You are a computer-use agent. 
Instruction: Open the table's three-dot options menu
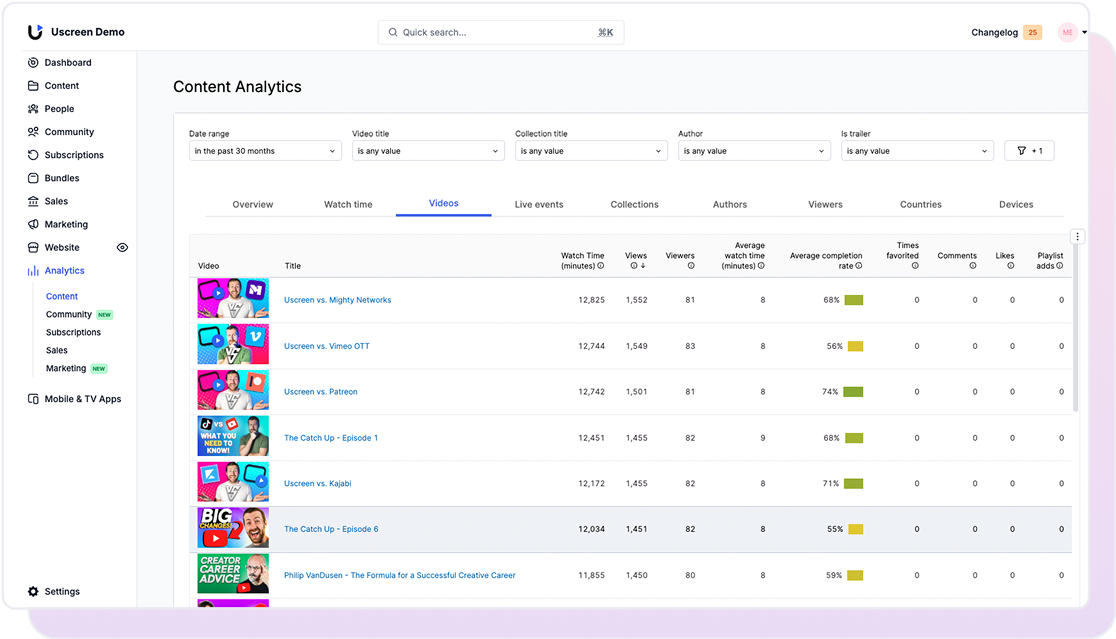pyautogui.click(x=1077, y=237)
